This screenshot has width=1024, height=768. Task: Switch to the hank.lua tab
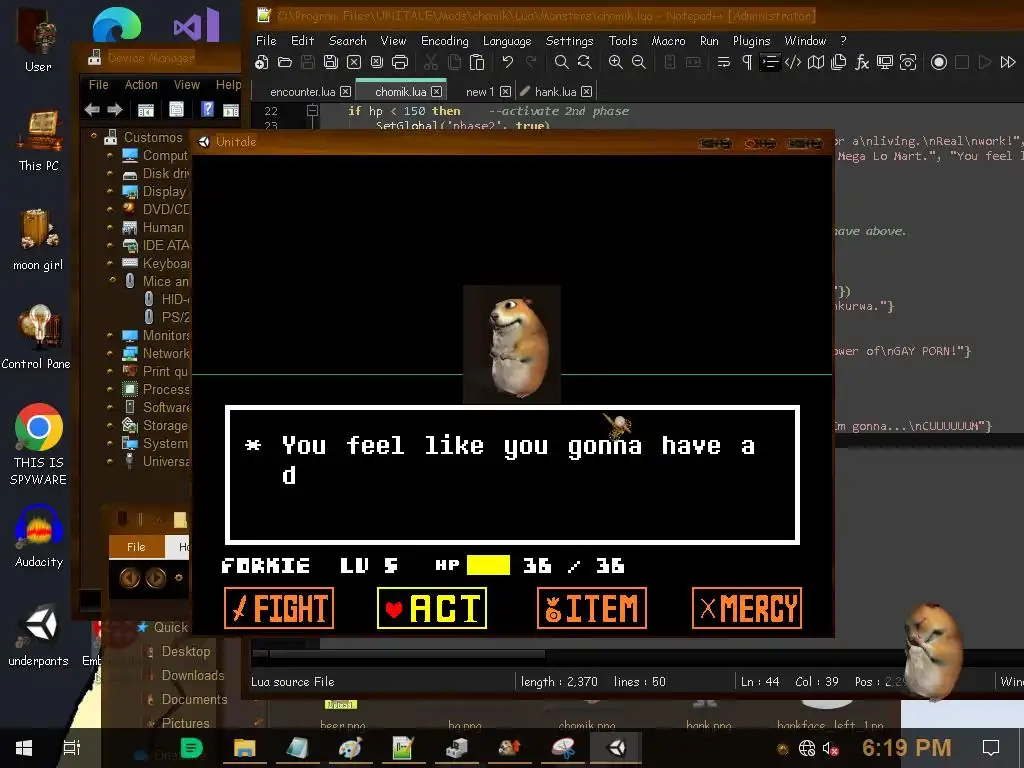point(556,92)
